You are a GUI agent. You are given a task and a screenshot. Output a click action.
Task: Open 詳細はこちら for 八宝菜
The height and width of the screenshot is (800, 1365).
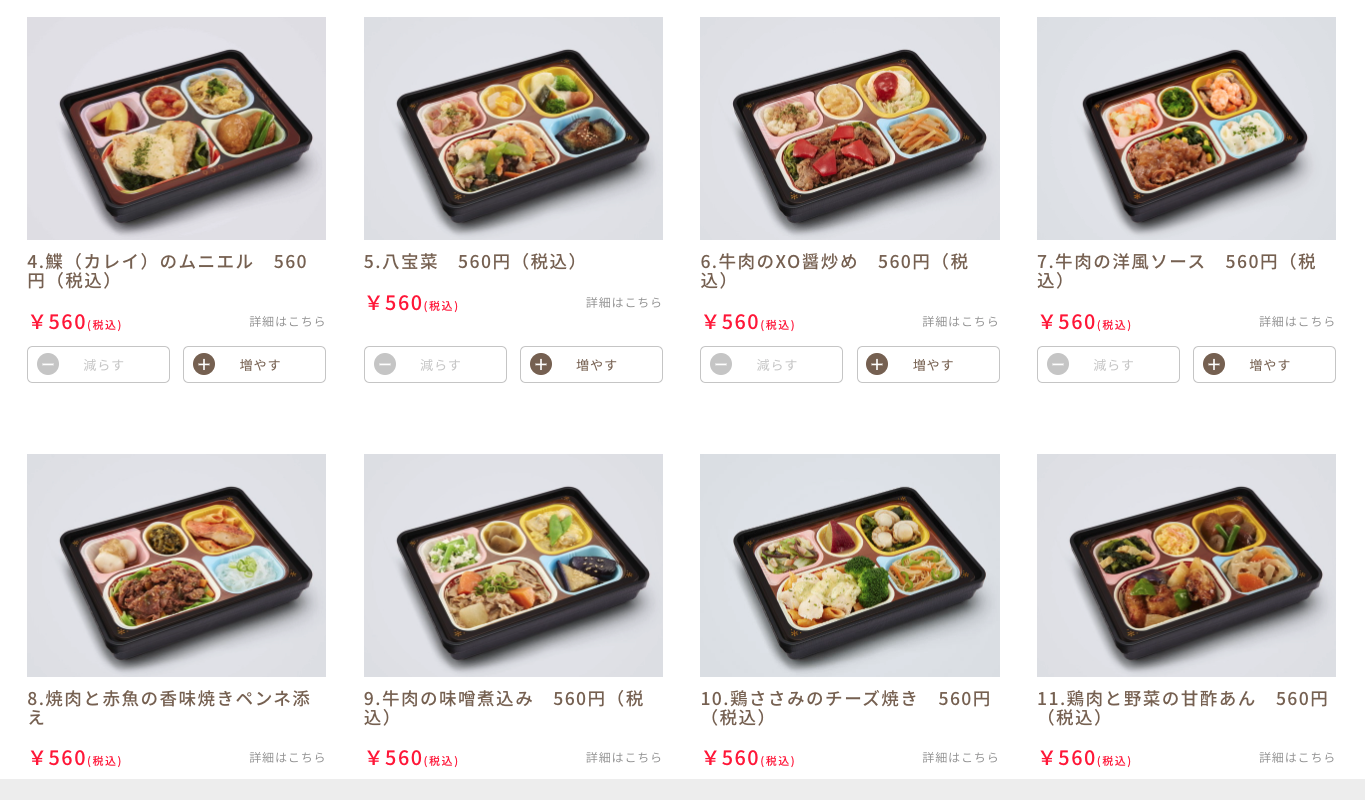point(624,302)
